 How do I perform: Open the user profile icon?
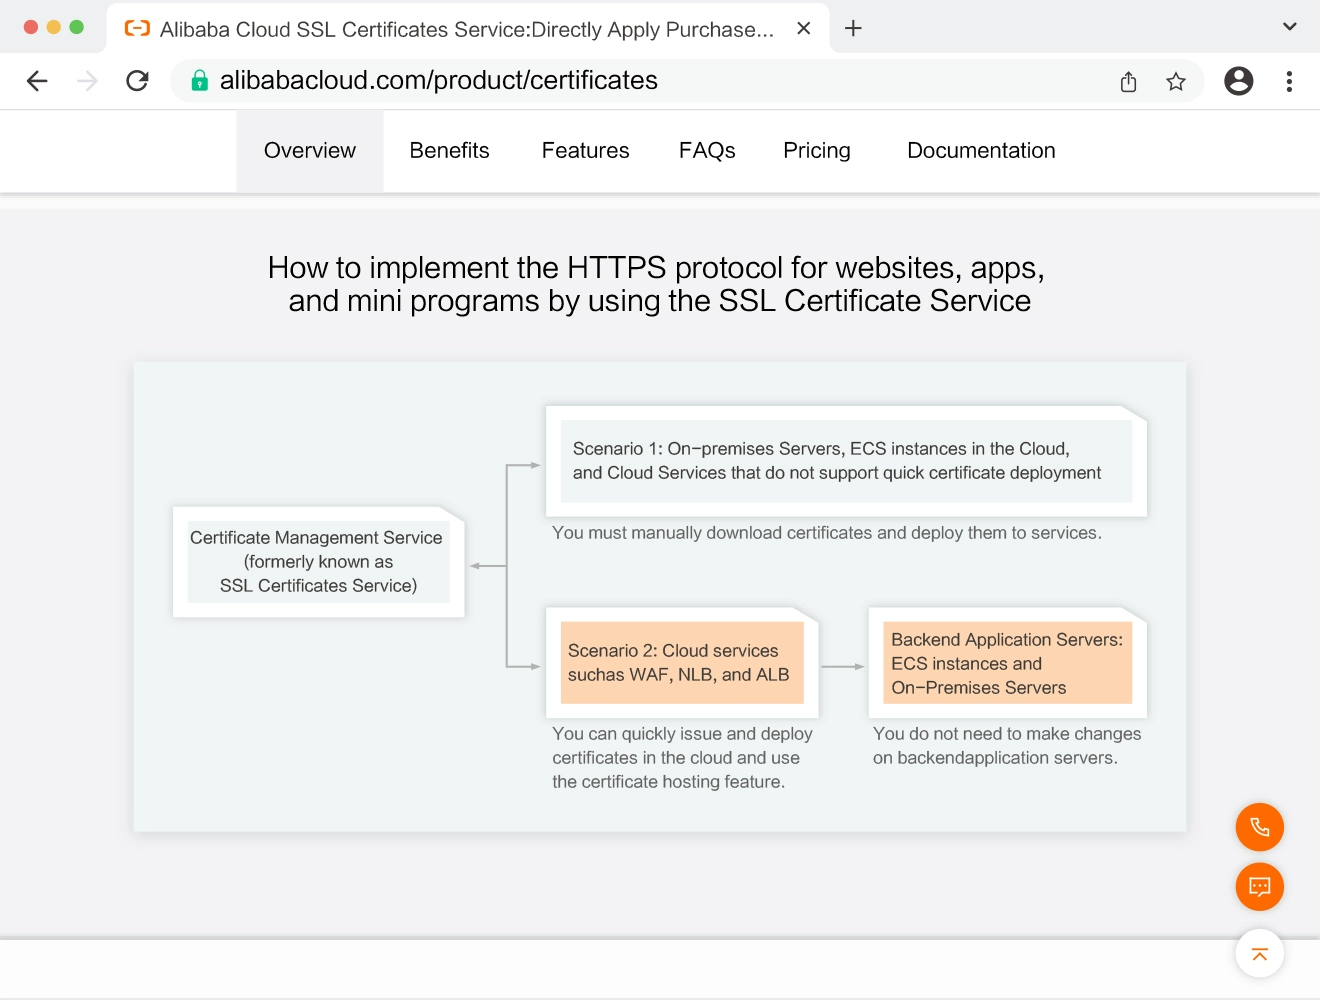click(1238, 81)
